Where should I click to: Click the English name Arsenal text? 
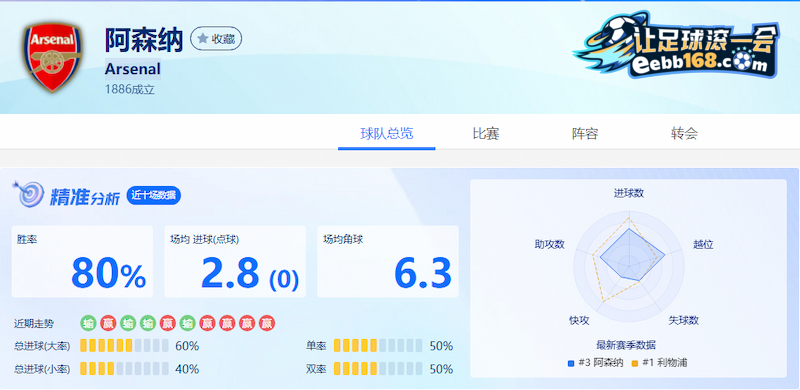(x=133, y=69)
